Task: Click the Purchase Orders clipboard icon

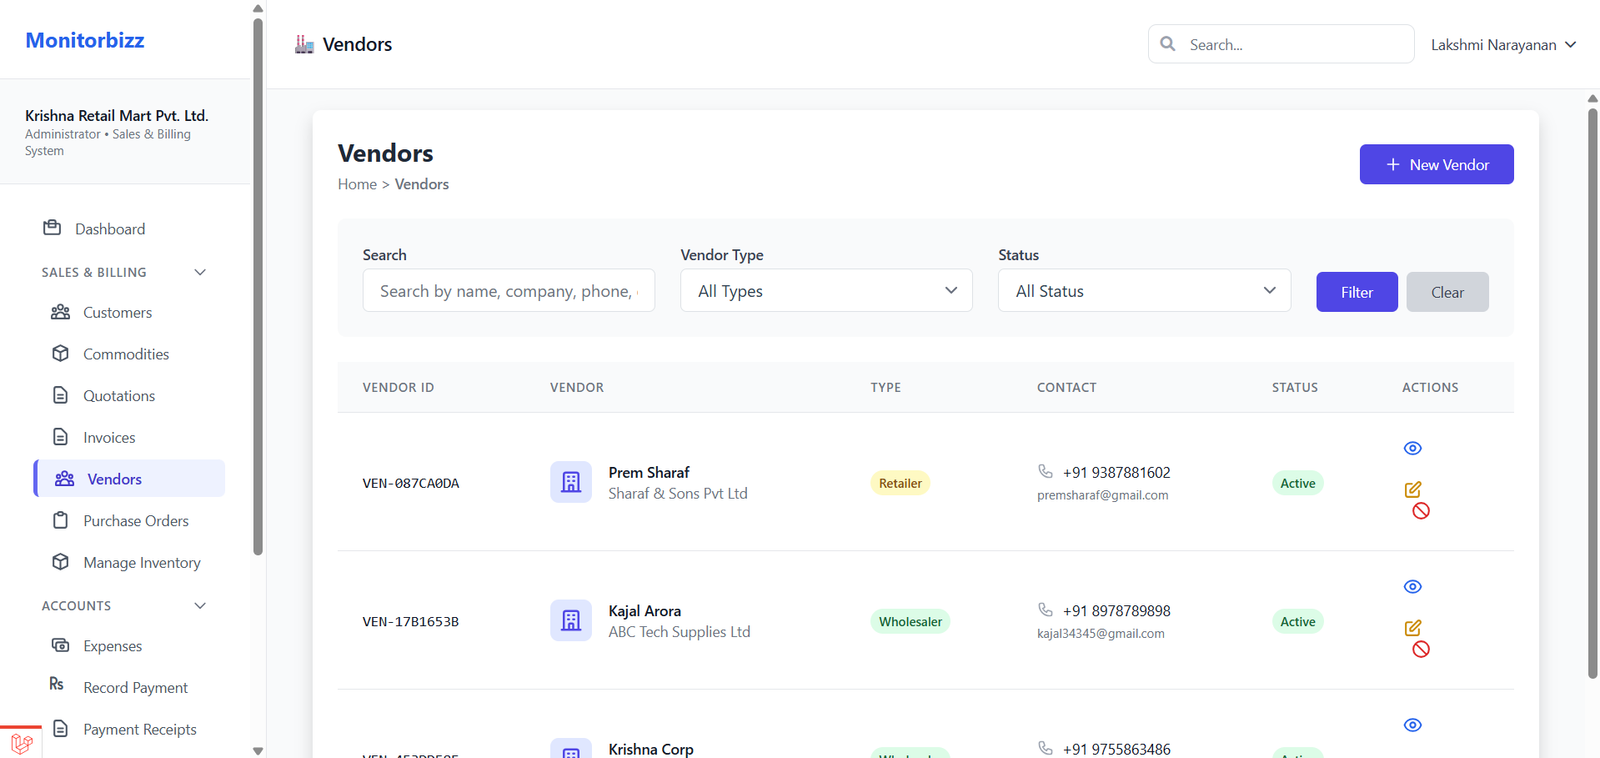Action: [x=60, y=520]
